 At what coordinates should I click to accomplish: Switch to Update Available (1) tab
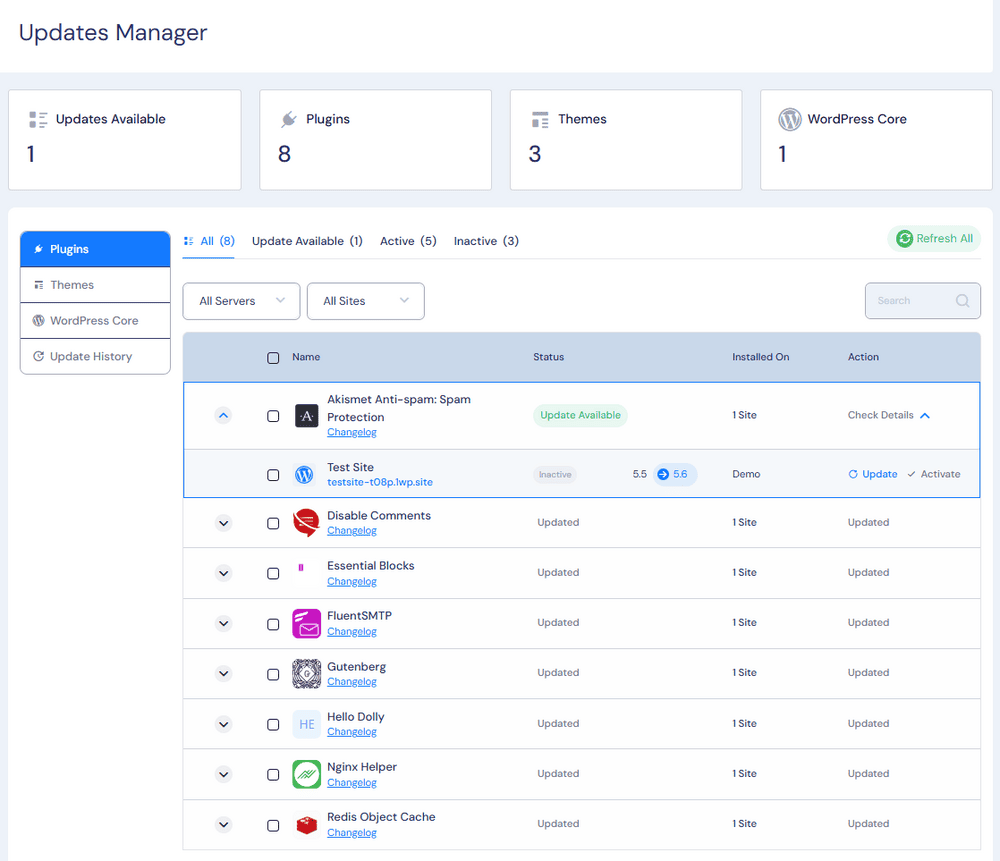pyautogui.click(x=307, y=241)
